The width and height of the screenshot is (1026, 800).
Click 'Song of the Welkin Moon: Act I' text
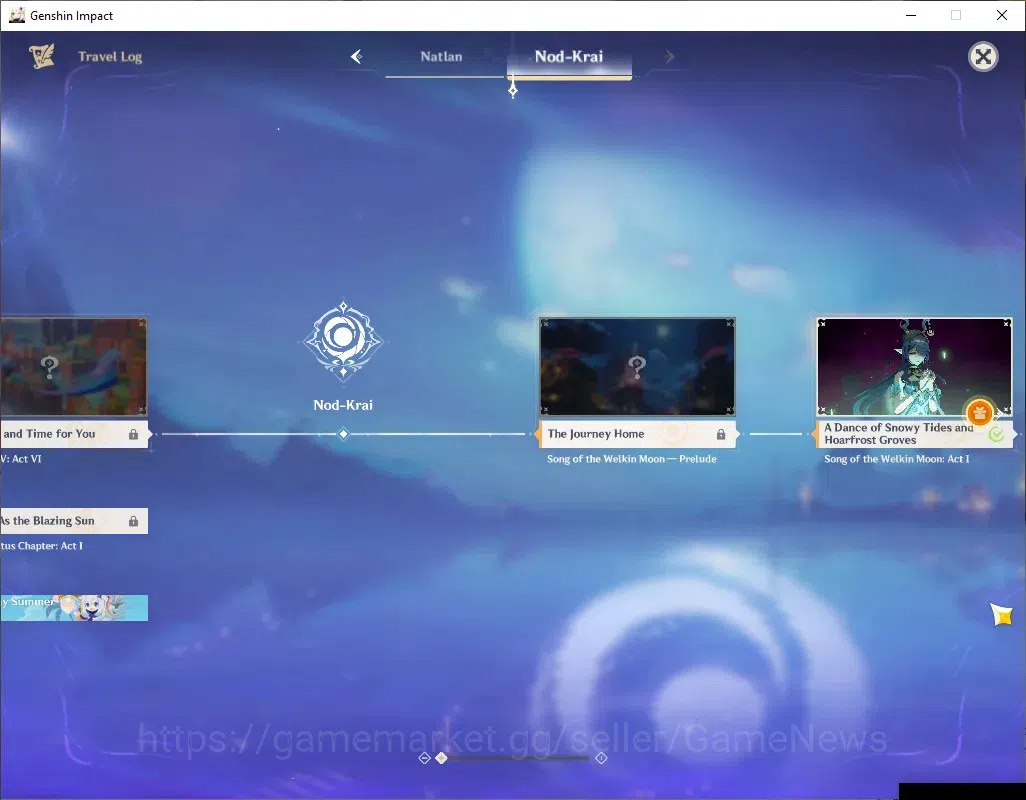pos(896,459)
